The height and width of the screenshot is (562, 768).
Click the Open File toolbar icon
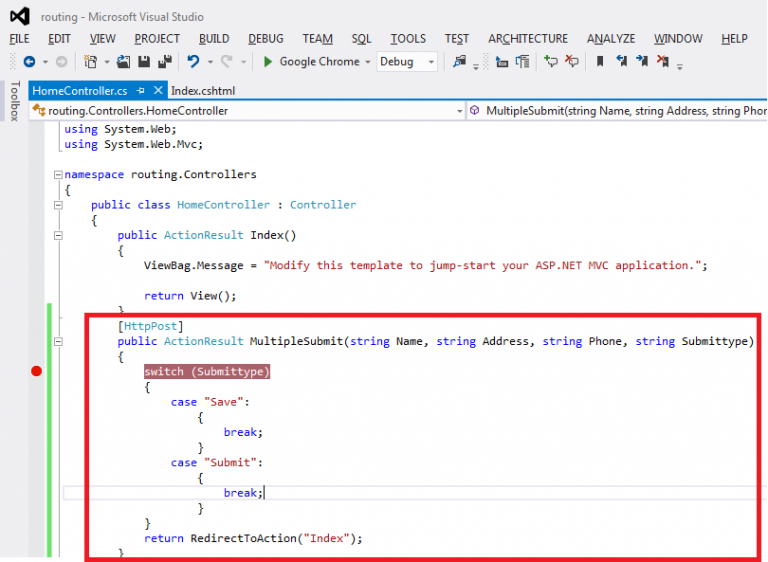(123, 62)
